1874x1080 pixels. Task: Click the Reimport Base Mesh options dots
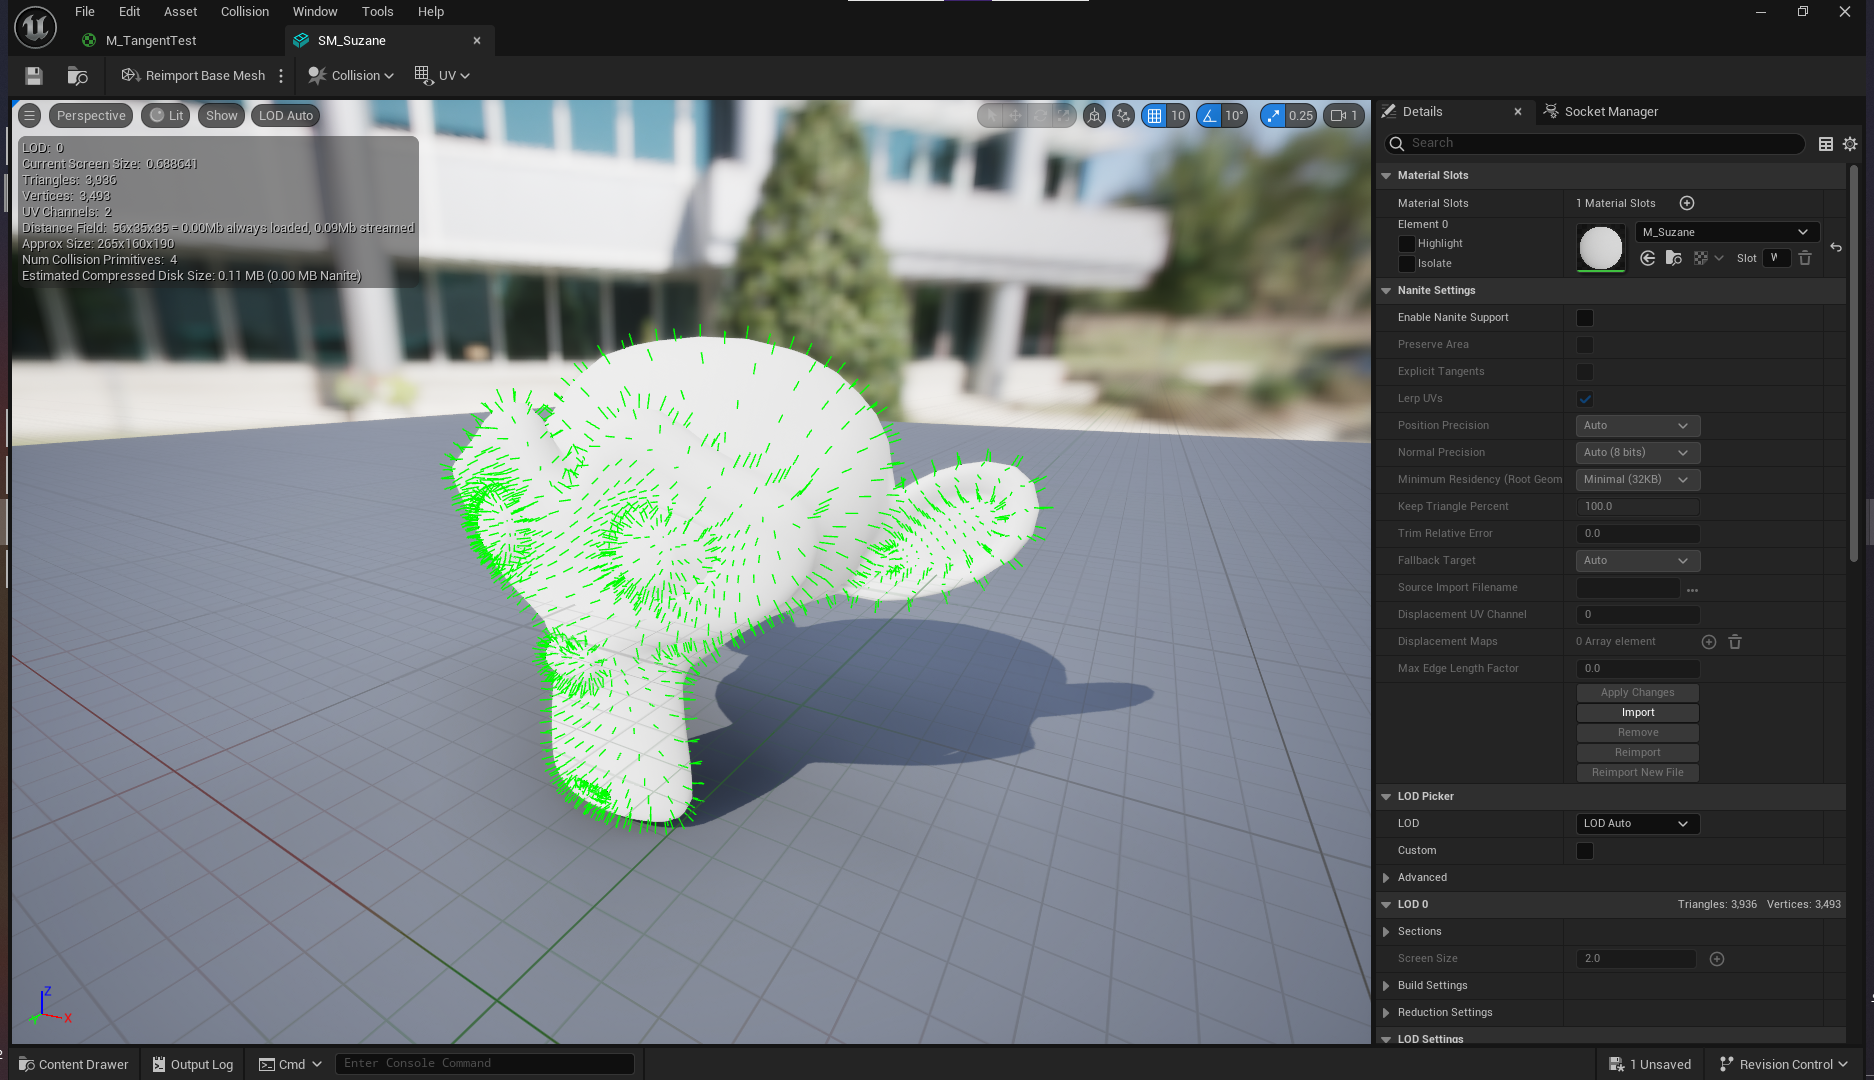pyautogui.click(x=281, y=76)
